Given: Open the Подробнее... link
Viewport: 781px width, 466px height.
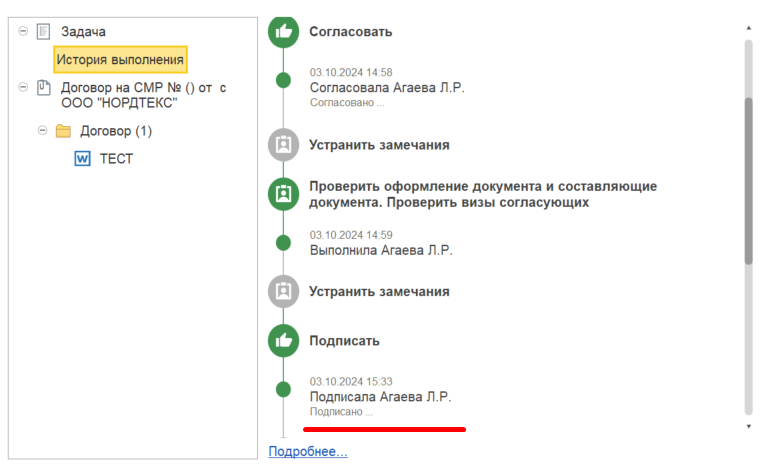Looking at the screenshot, I should pos(308,451).
